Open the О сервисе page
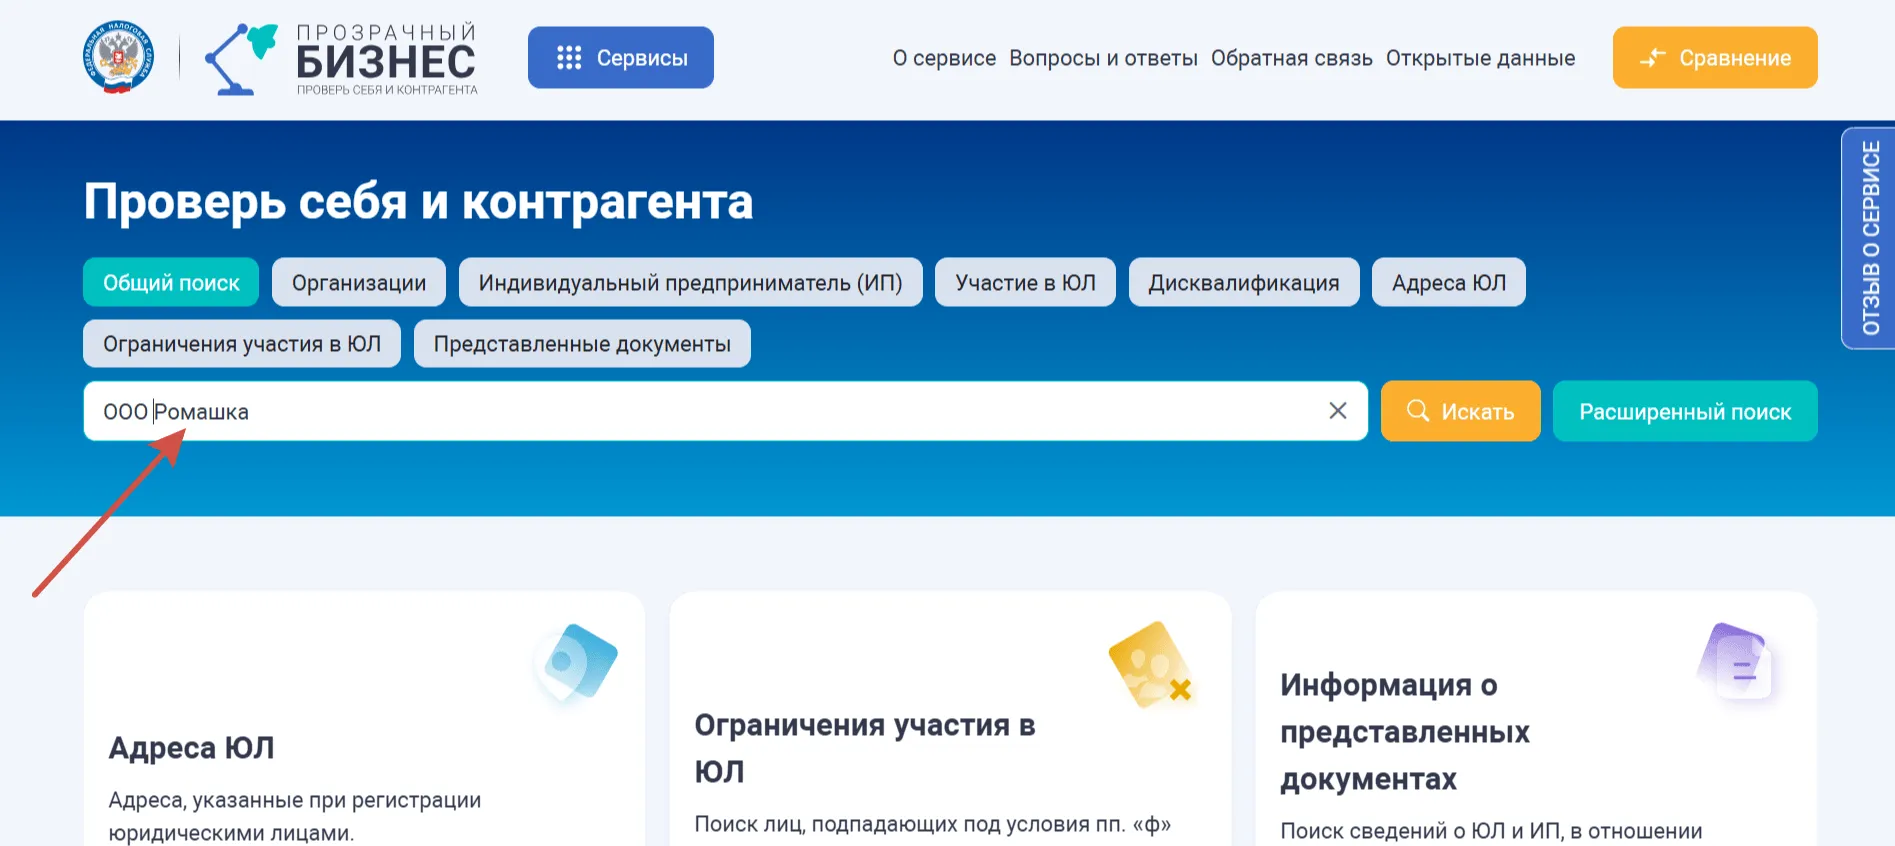The image size is (1895, 846). coord(944,58)
